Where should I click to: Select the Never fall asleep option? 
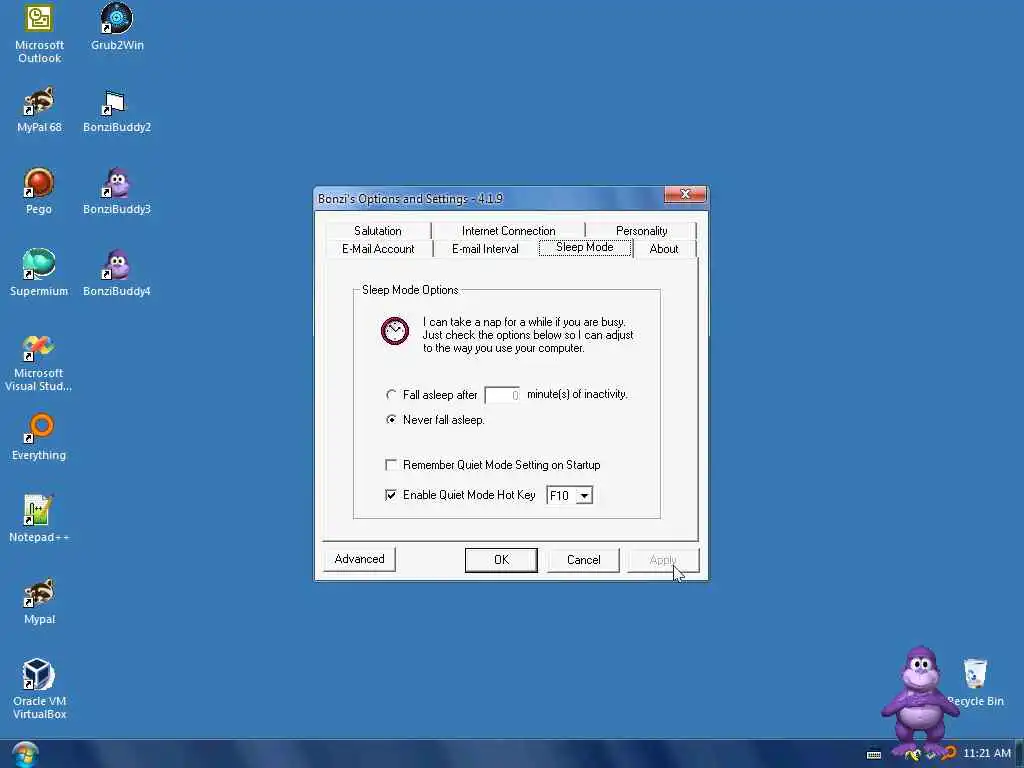pyautogui.click(x=391, y=419)
